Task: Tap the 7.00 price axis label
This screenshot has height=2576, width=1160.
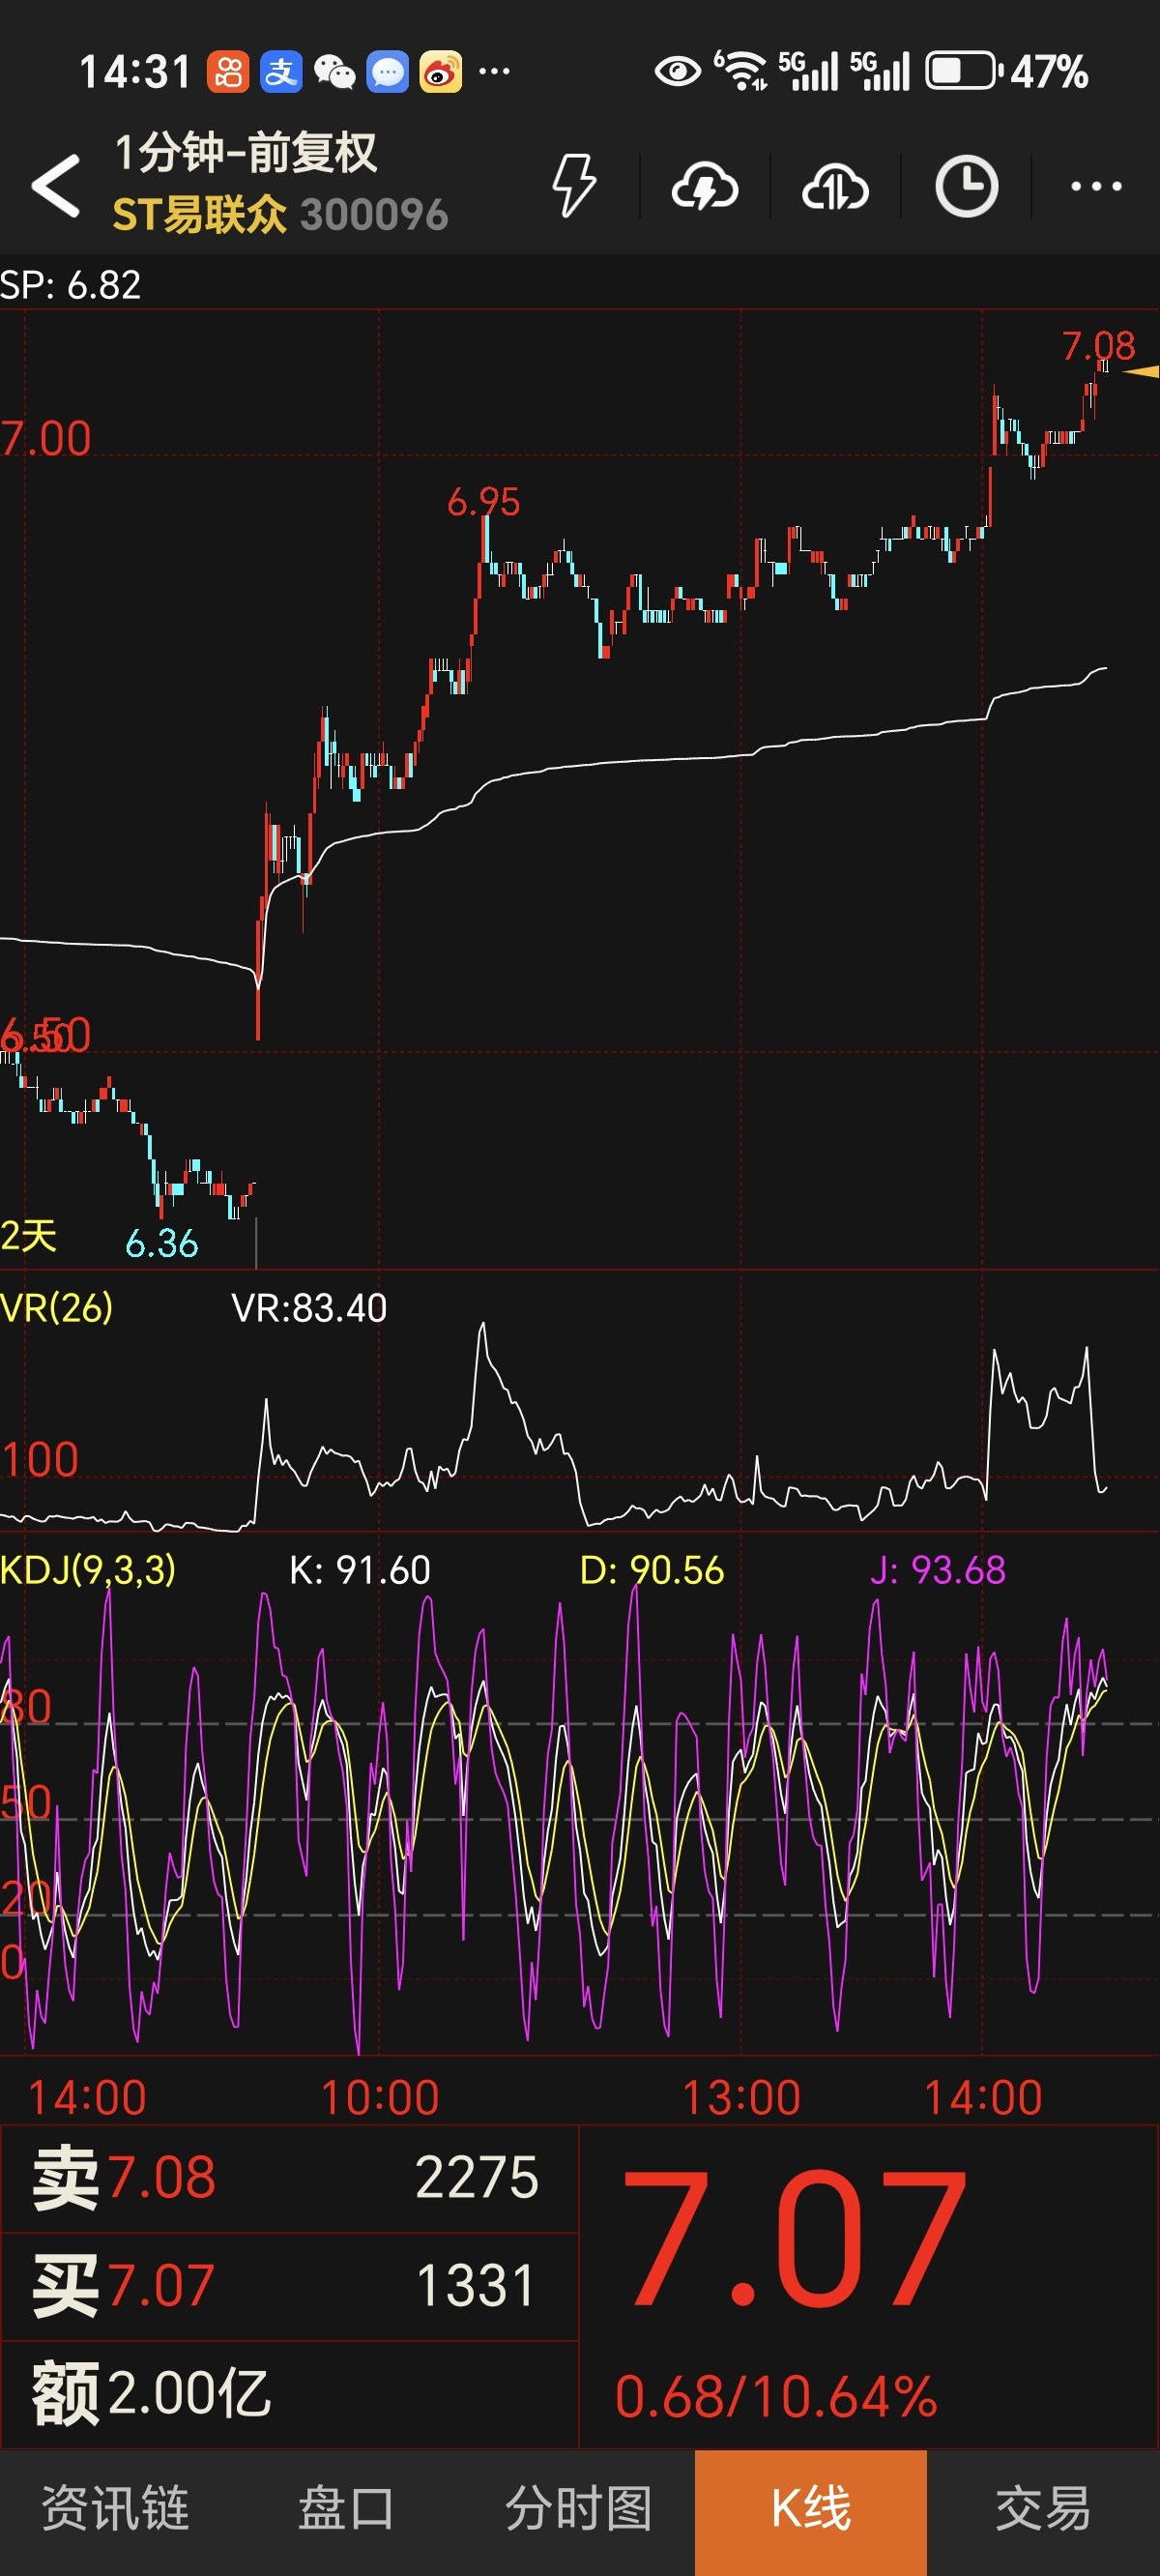Action: click(46, 438)
